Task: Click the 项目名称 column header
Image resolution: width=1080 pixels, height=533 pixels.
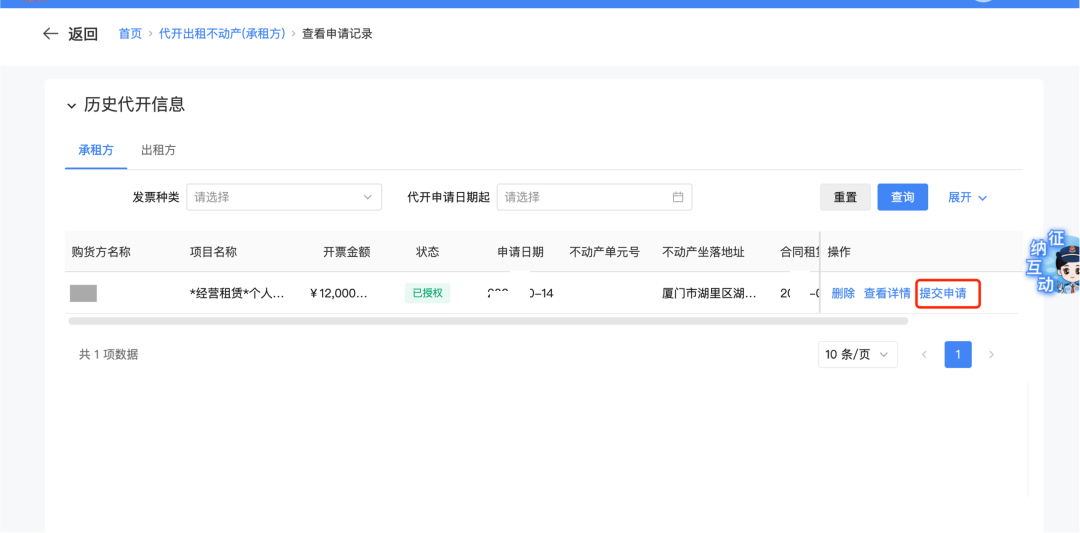Action: point(214,252)
